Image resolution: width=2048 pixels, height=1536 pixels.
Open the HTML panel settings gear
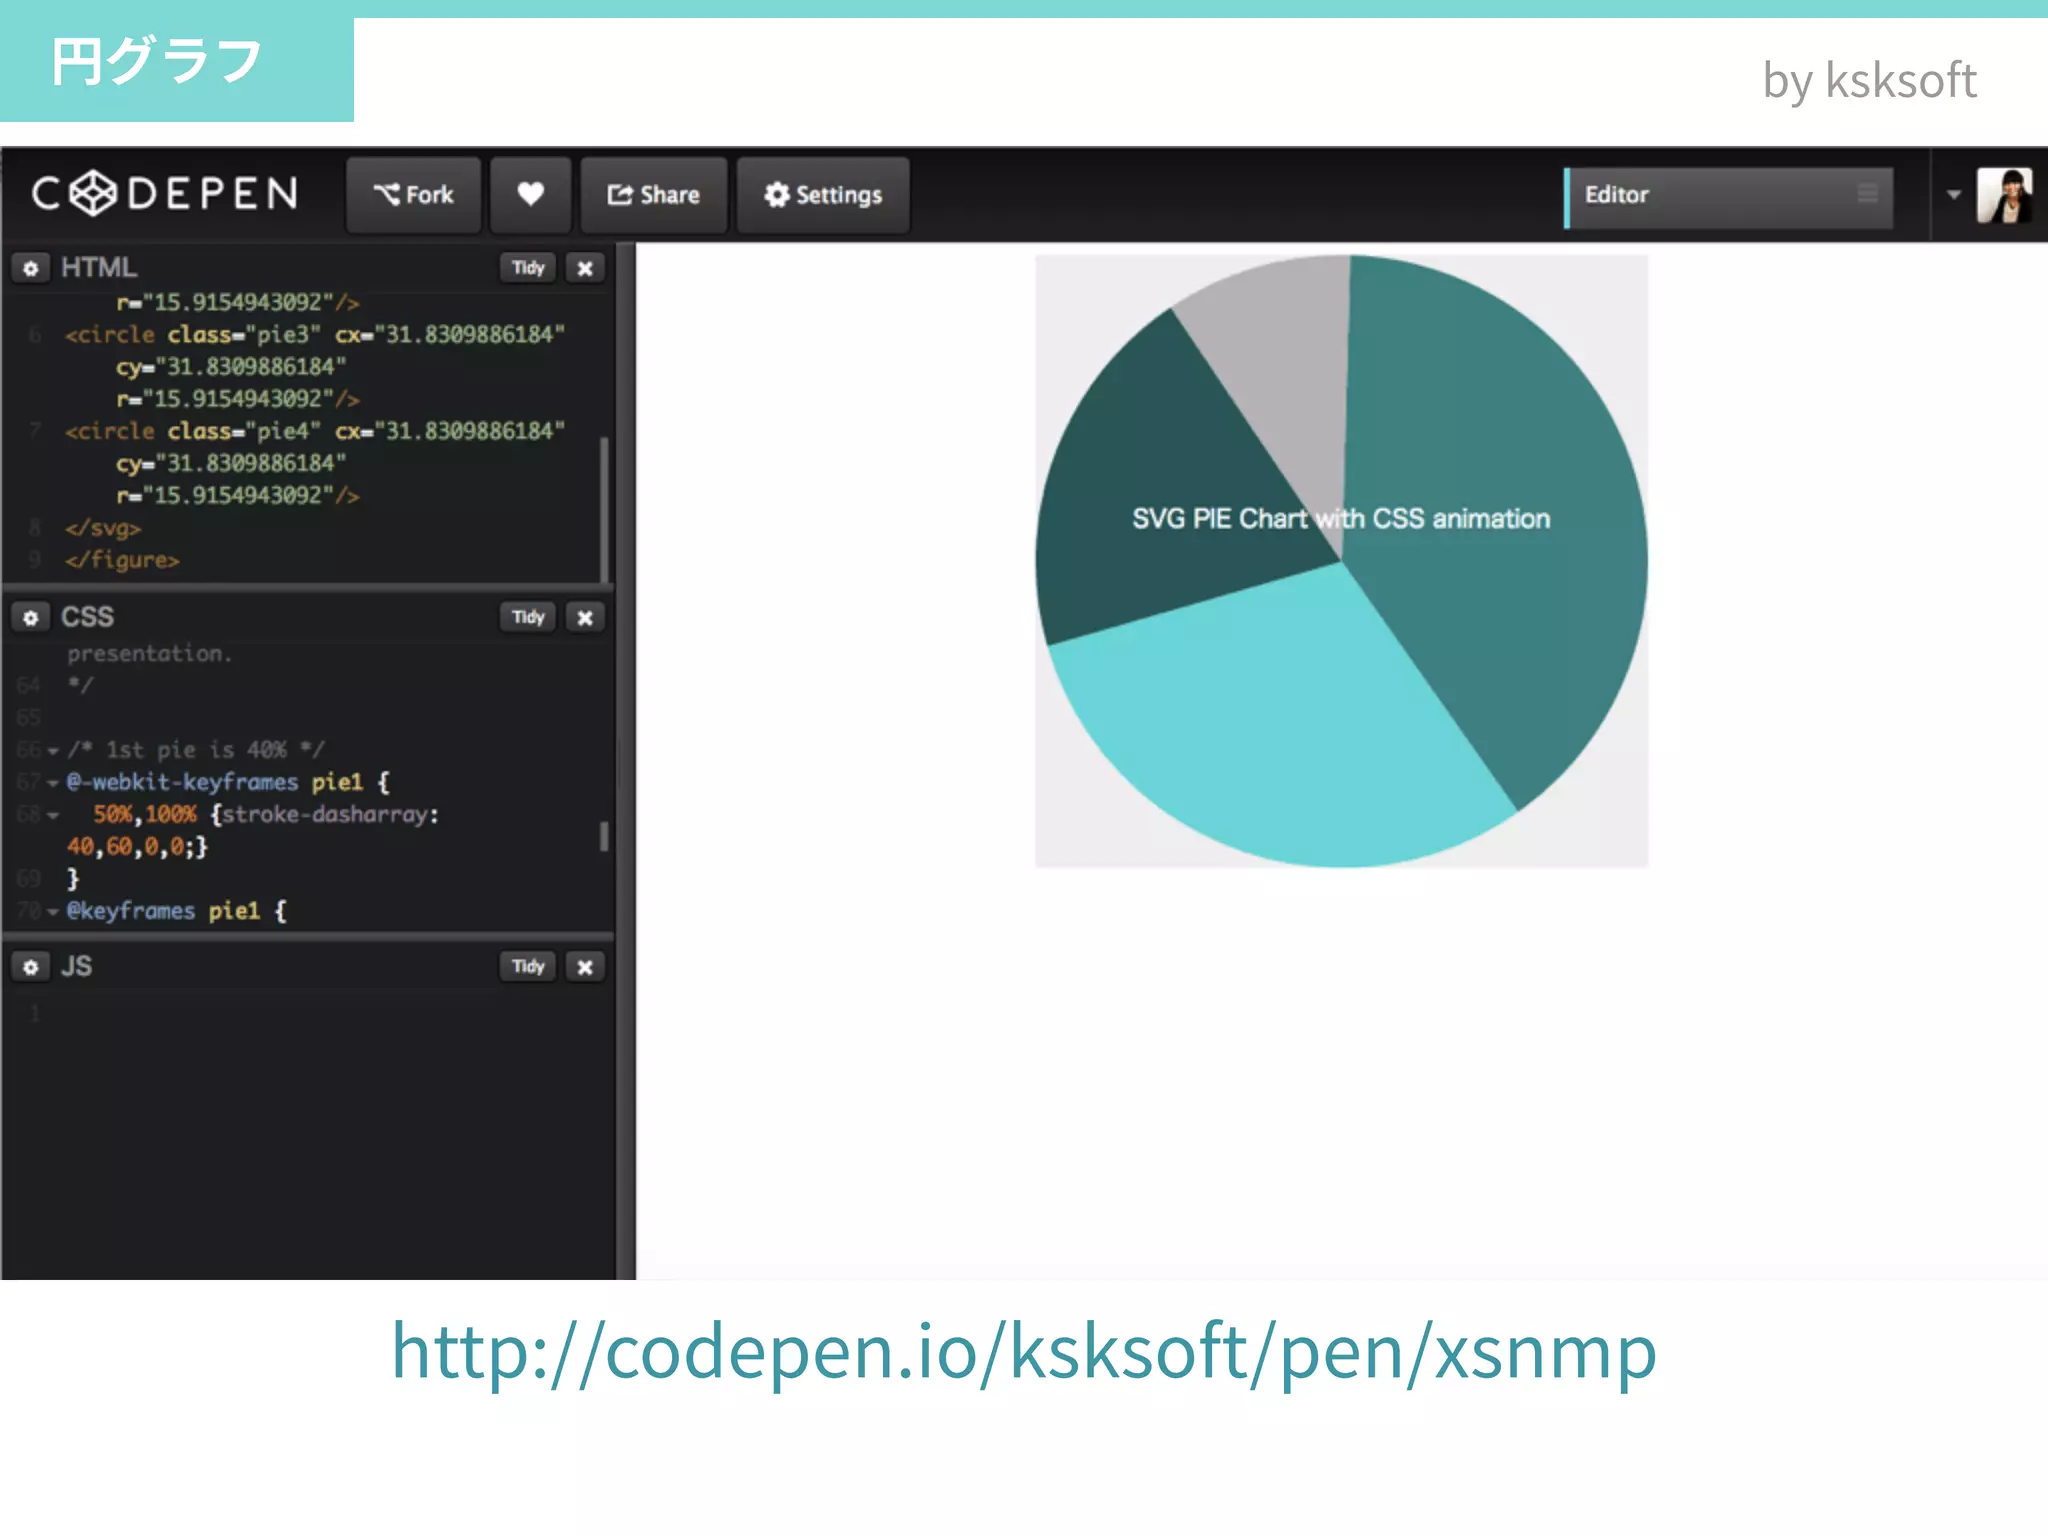(31, 268)
